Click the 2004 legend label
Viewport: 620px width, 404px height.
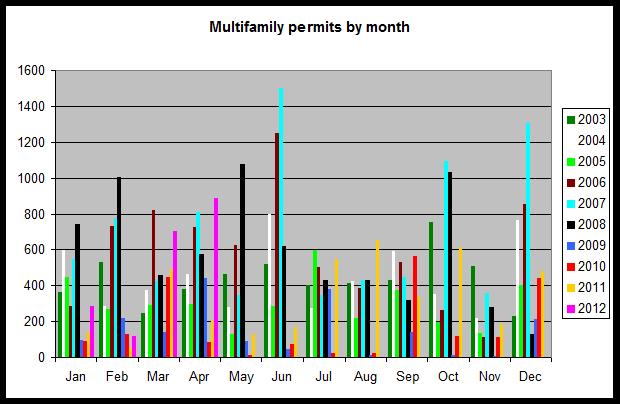tap(591, 140)
